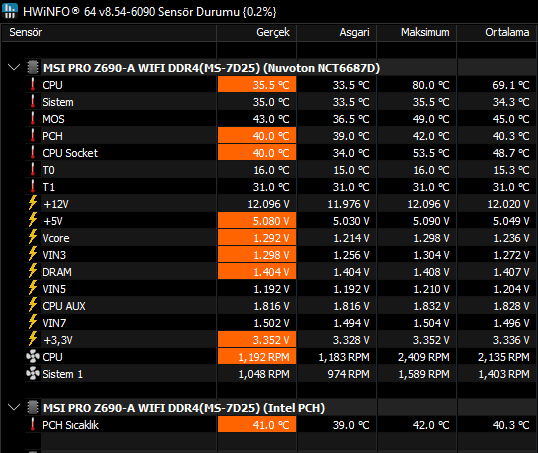Click the highlighted 5.080 V value
538x453 pixels.
click(257, 220)
